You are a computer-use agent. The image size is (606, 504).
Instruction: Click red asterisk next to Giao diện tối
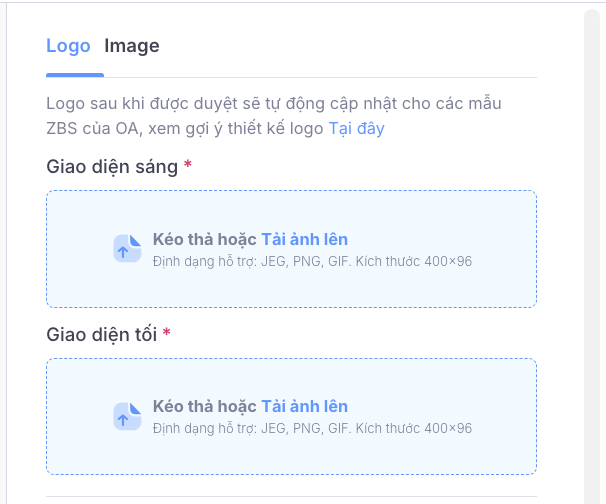[x=167, y=334]
